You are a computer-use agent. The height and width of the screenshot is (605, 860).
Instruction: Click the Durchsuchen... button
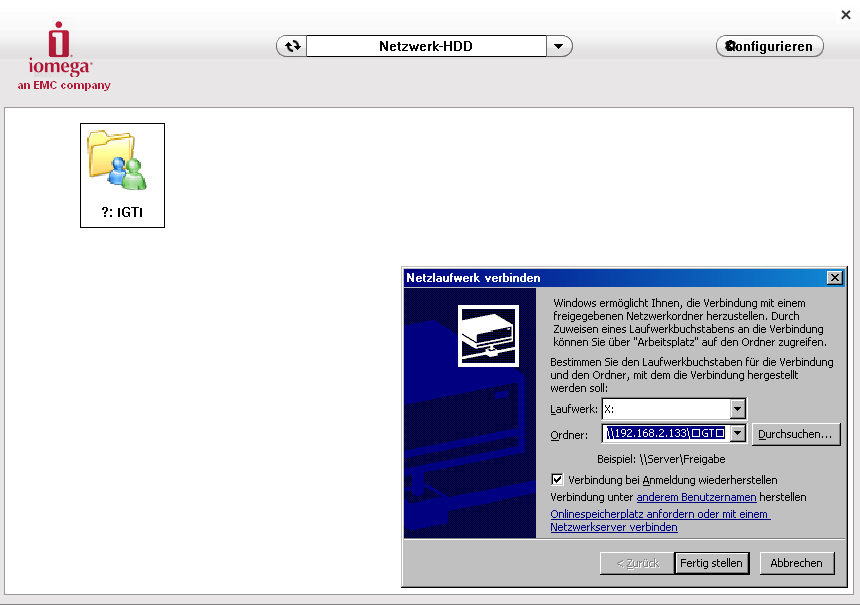pyautogui.click(x=795, y=434)
